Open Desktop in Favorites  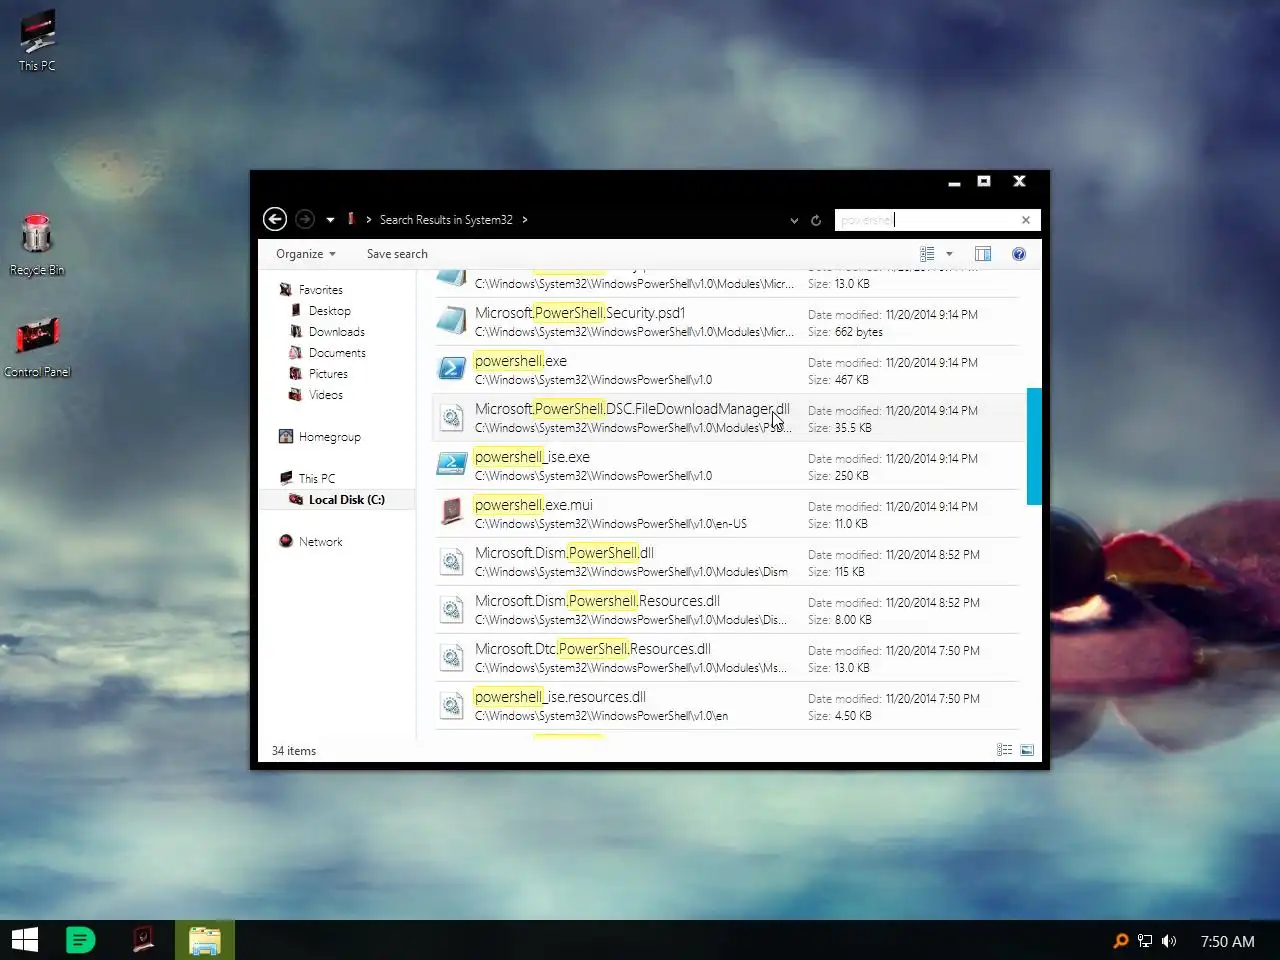coord(329,311)
